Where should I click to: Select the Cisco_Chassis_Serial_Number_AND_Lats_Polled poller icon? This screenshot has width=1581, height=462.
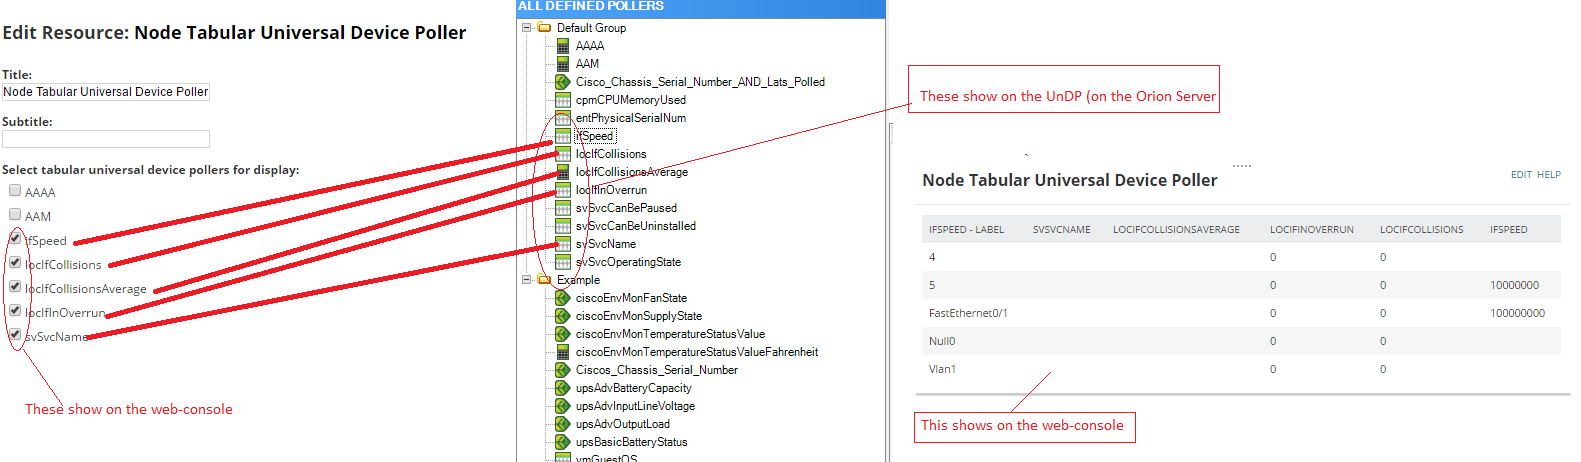pos(563,82)
